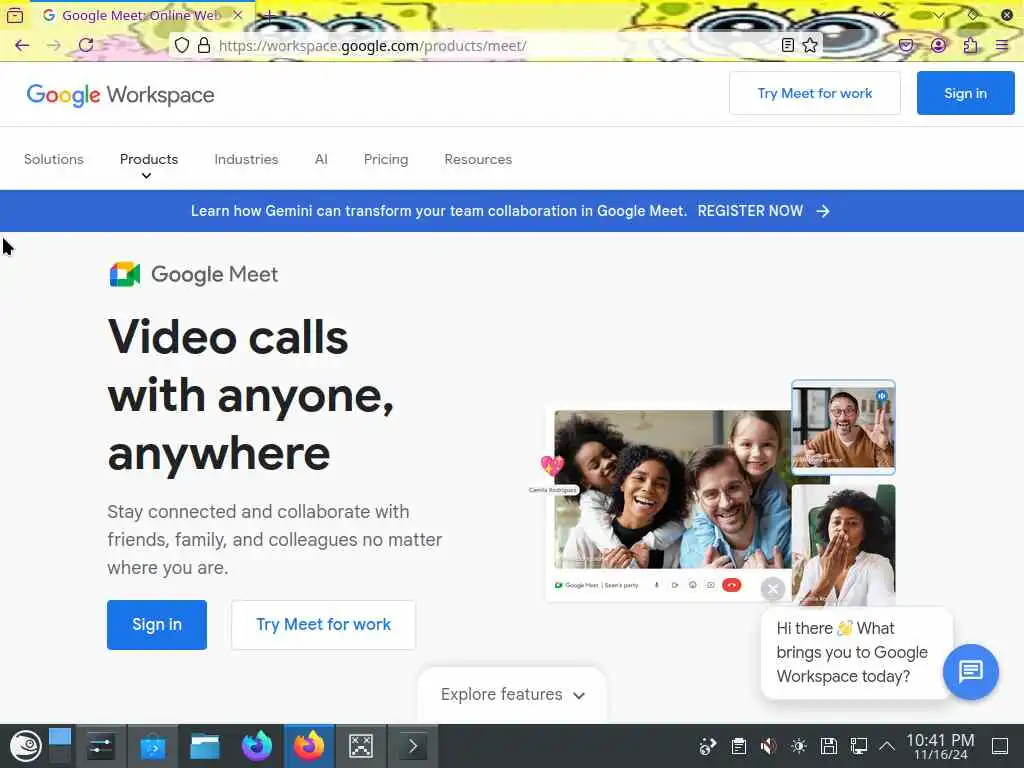This screenshot has width=1024, height=768.
Task: Open the volume control tray icon
Action: 769,746
